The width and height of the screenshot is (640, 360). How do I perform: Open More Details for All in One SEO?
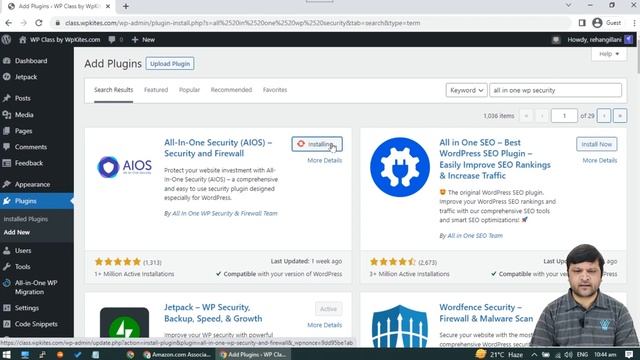click(x=600, y=160)
